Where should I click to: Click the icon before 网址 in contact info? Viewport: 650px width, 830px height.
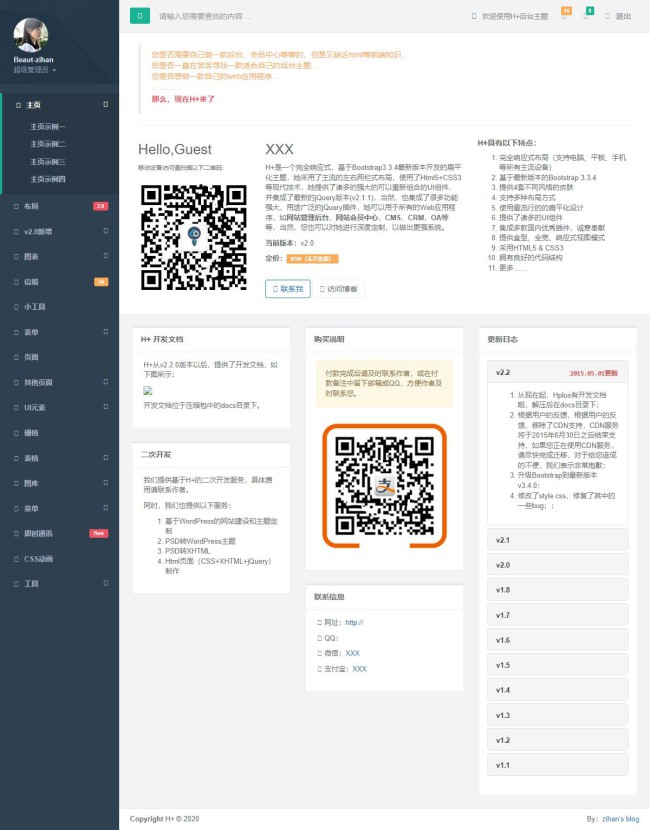point(319,622)
